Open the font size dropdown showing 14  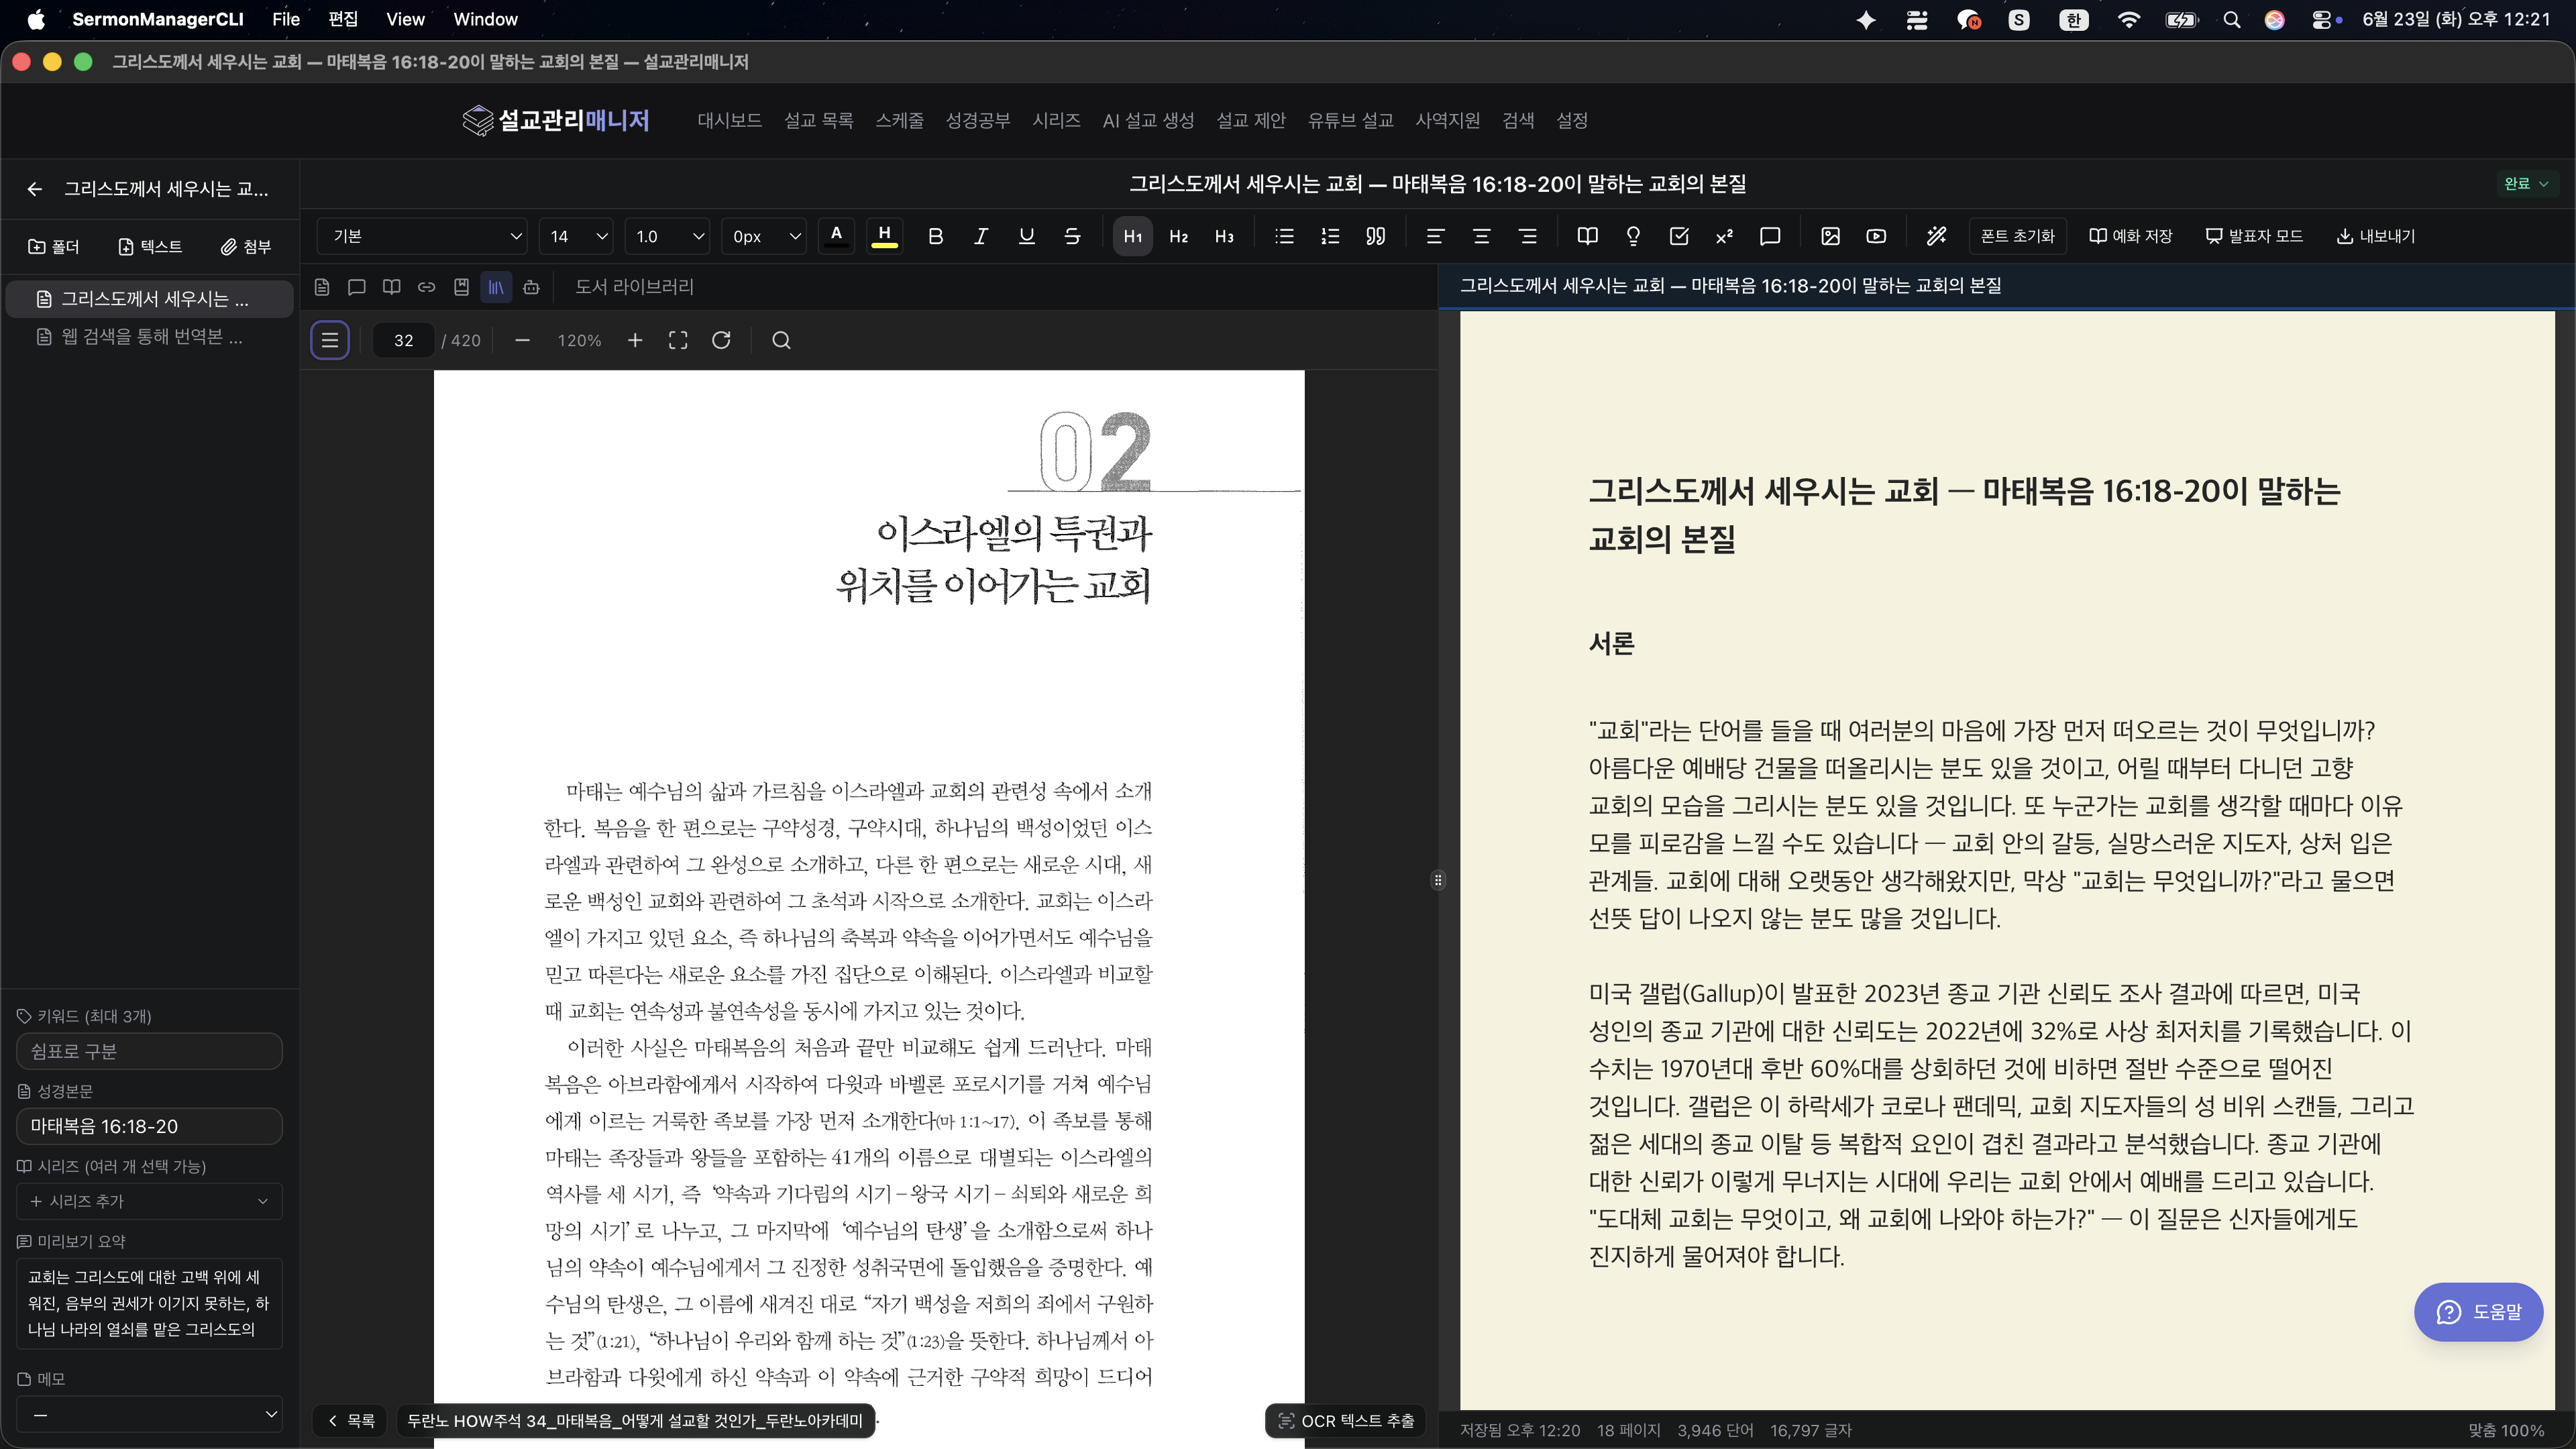click(576, 236)
